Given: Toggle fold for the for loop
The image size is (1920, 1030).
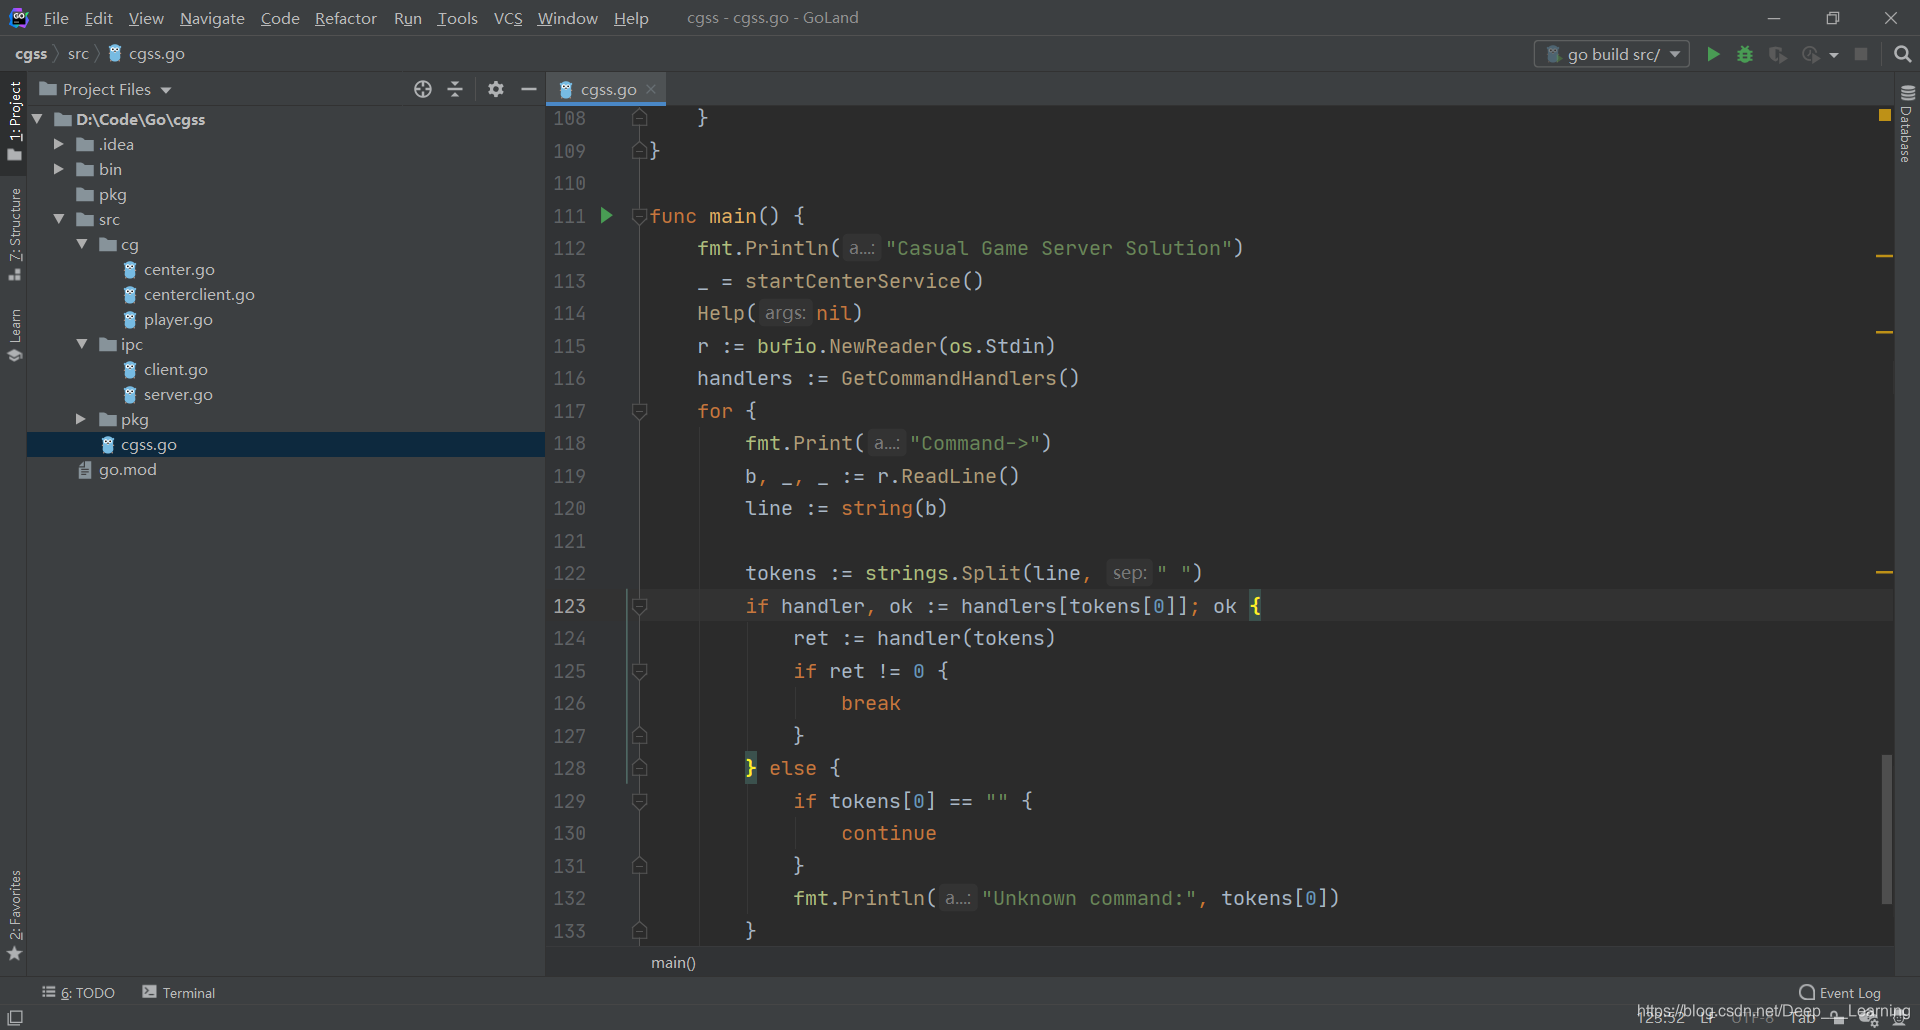Looking at the screenshot, I should 640,410.
